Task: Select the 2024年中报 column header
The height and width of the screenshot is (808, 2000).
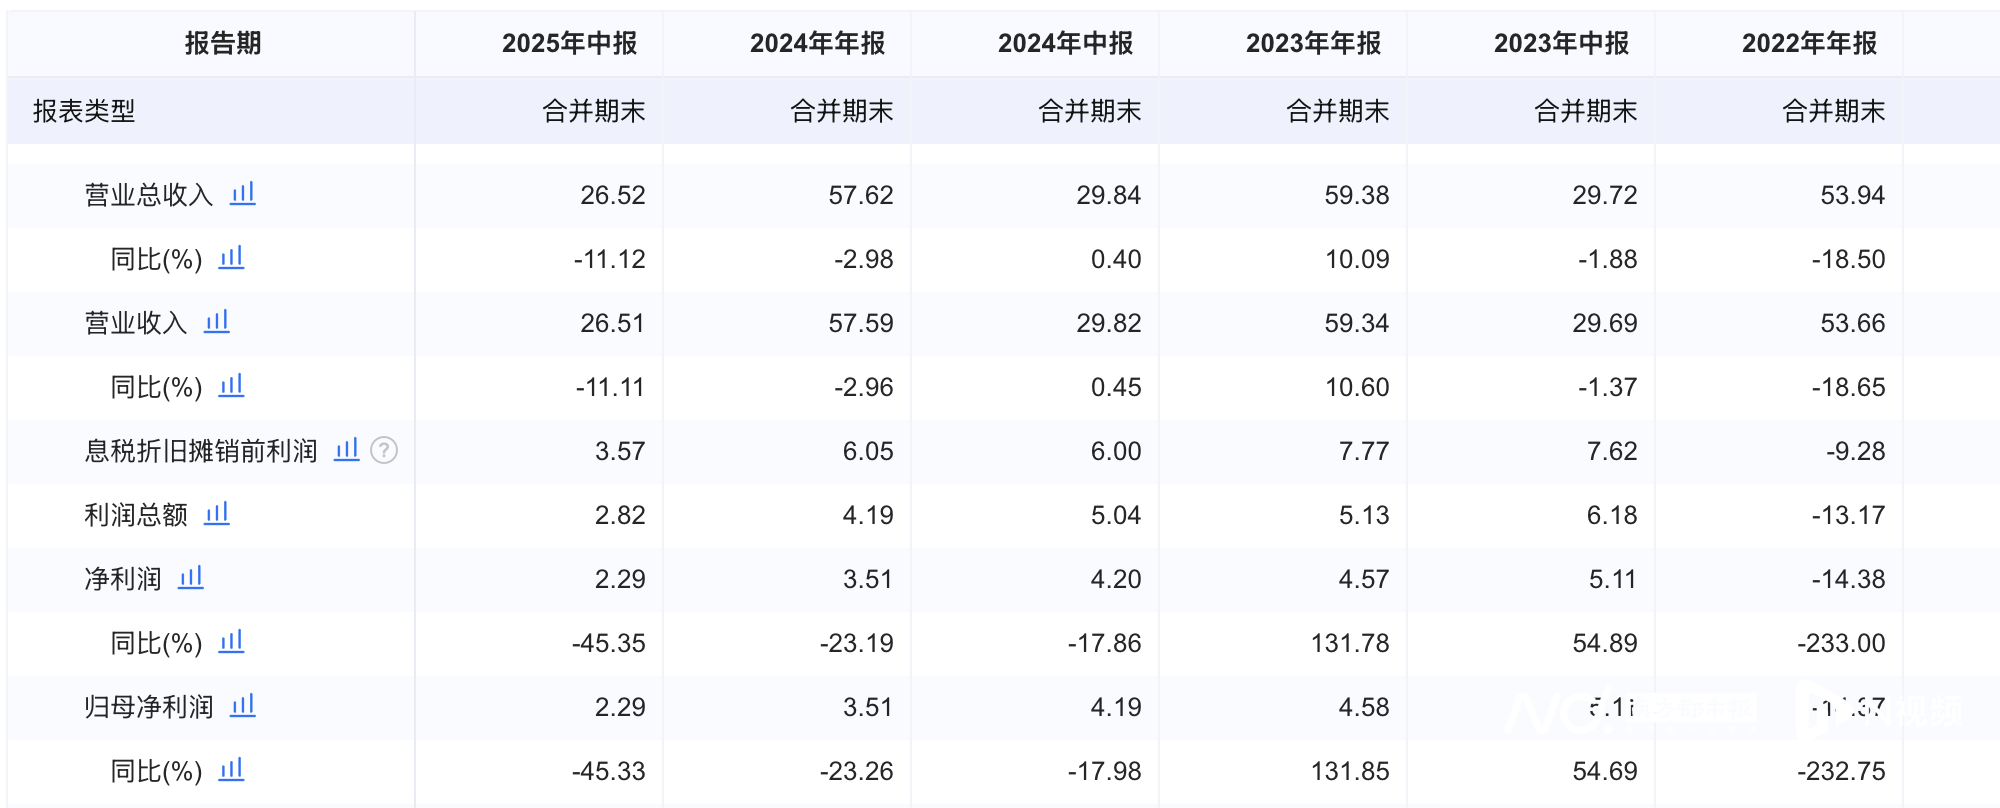Action: (1065, 43)
